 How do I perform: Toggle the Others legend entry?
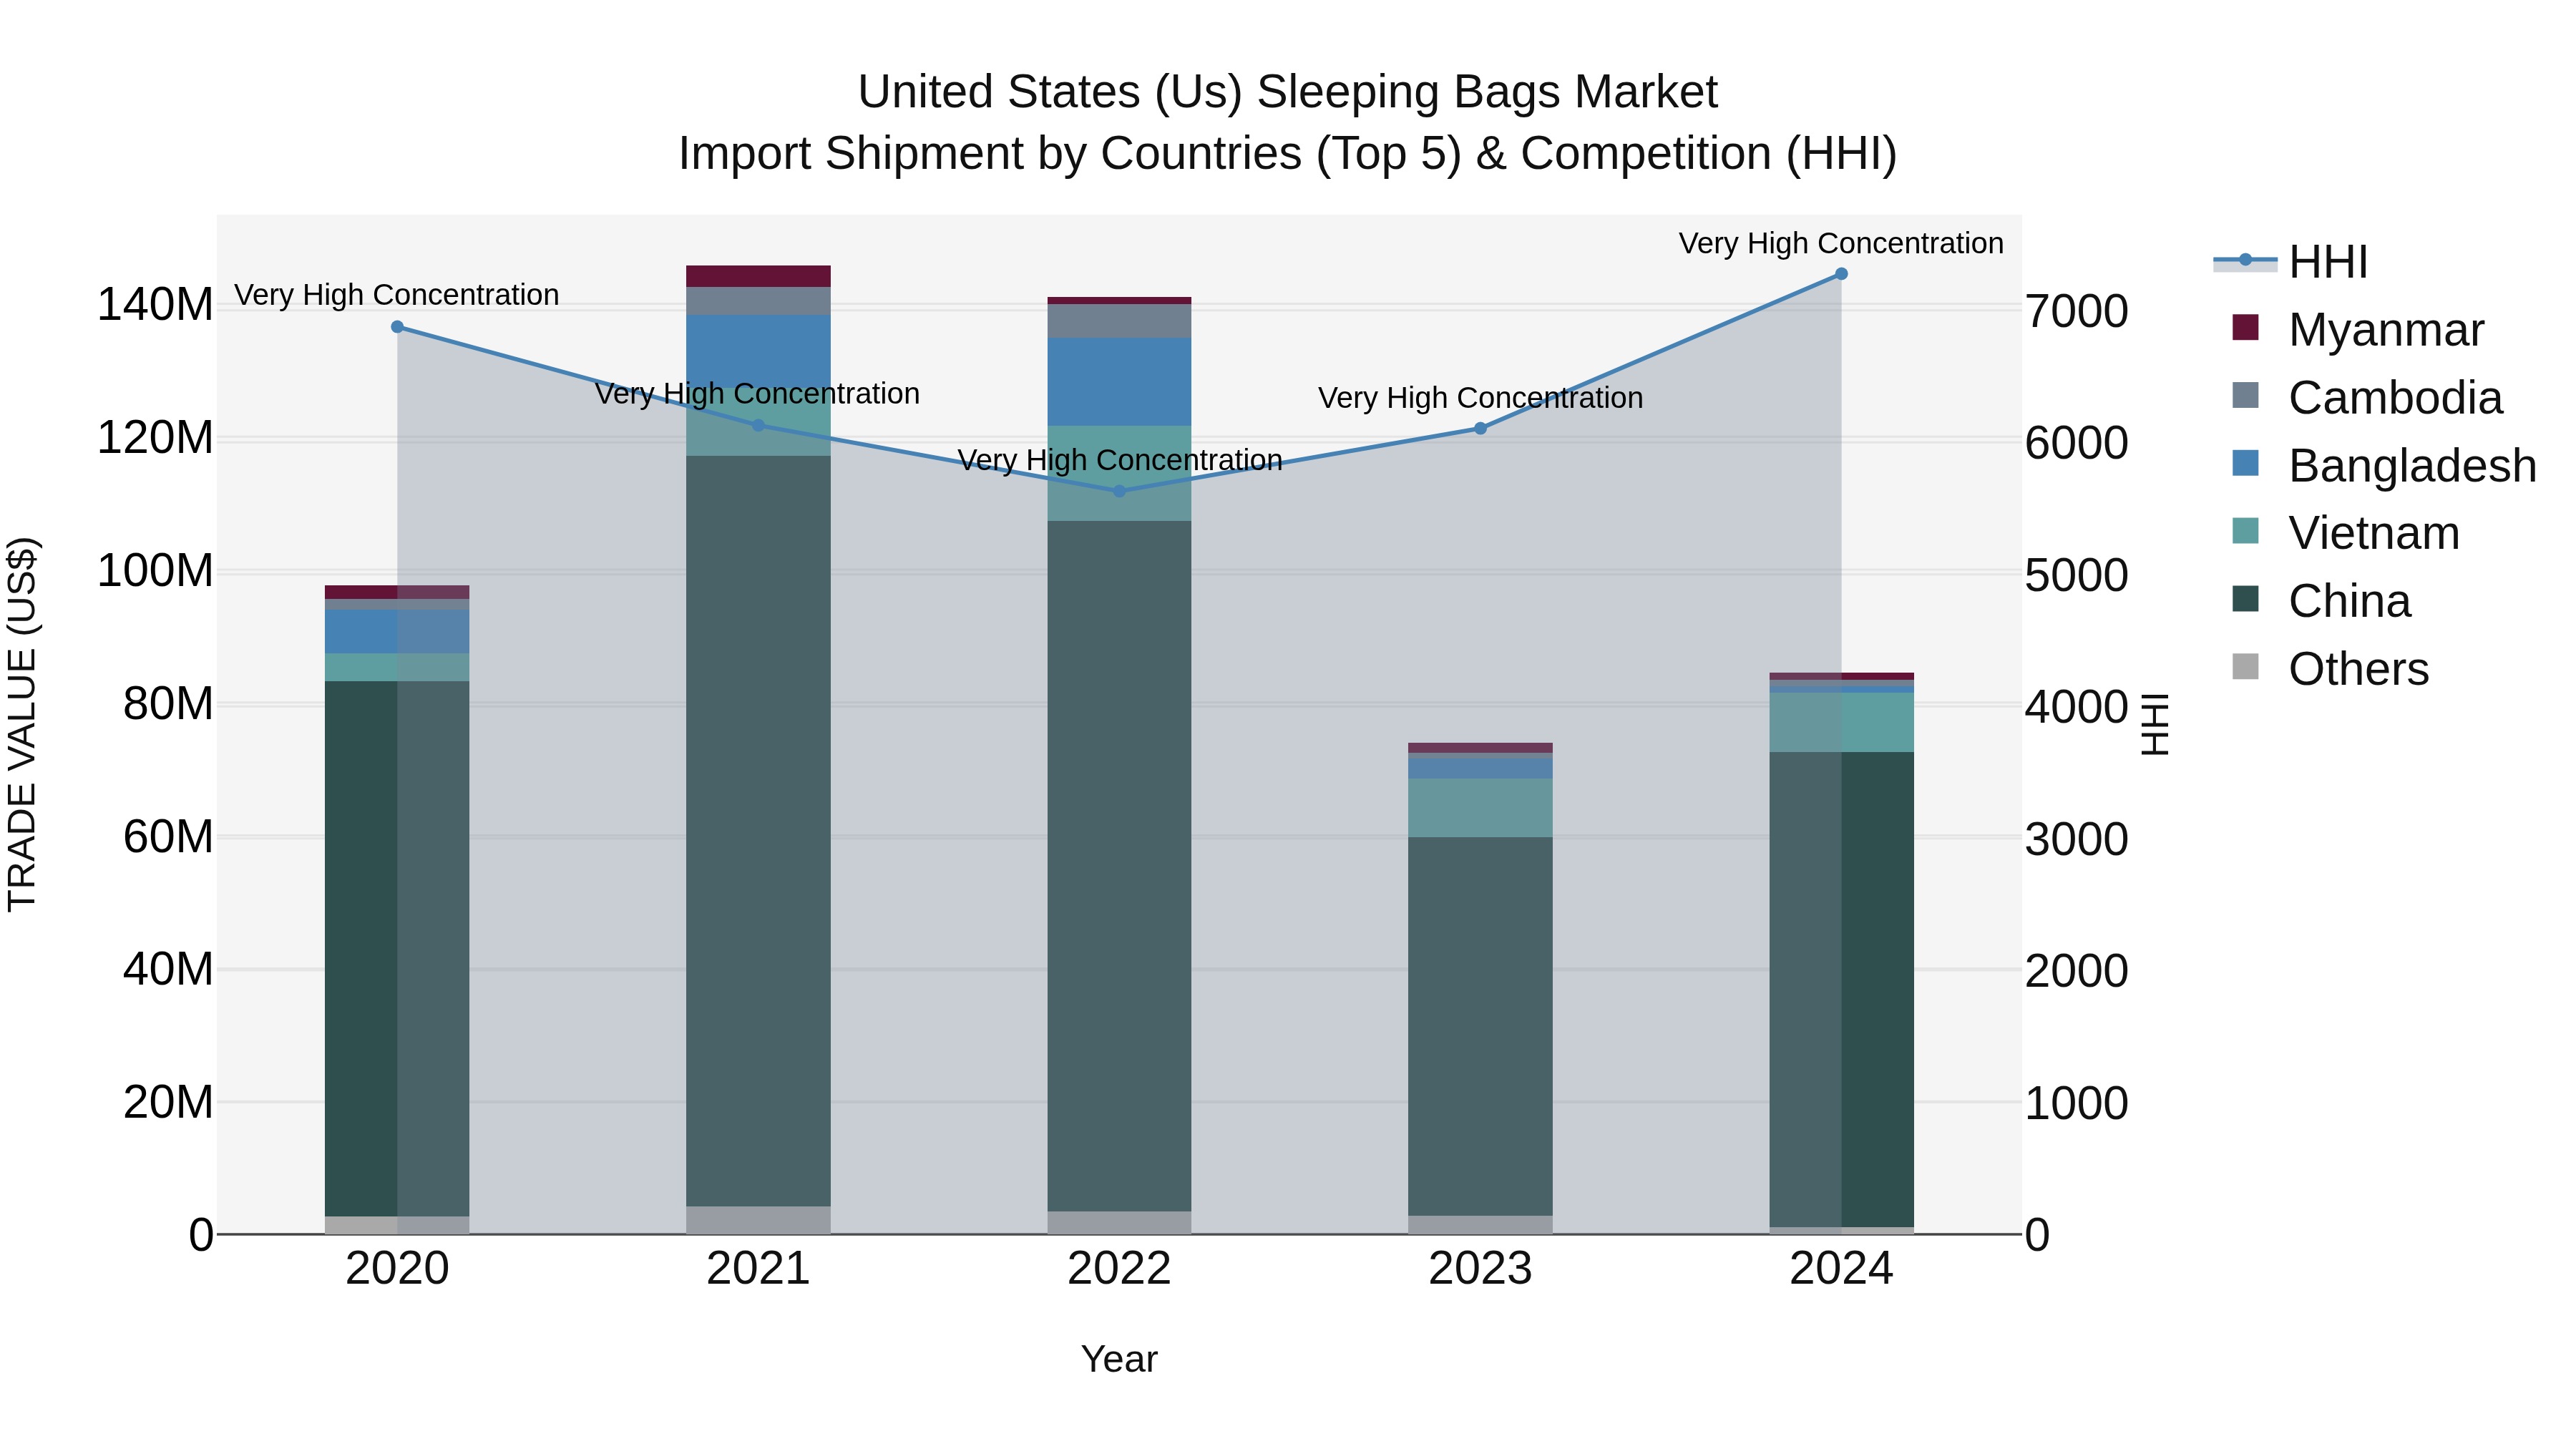[x=2330, y=669]
